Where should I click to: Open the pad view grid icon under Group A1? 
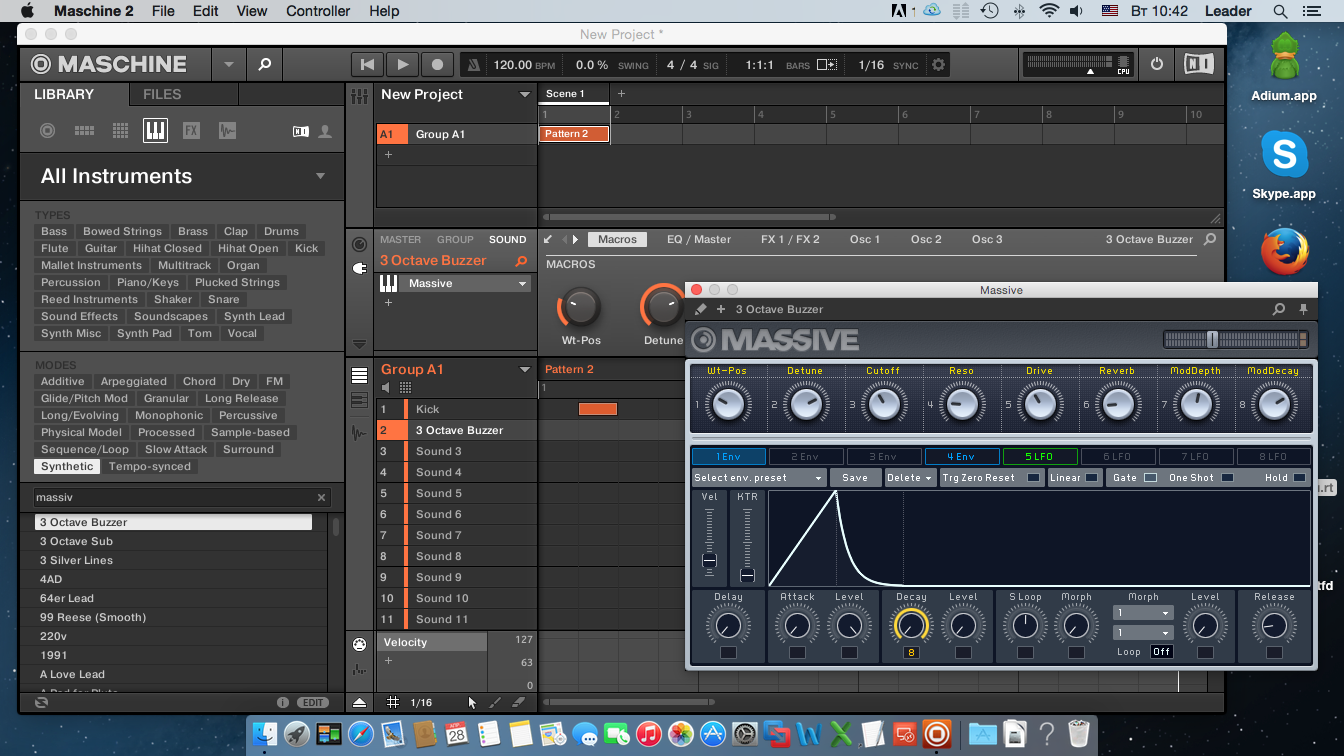coord(405,388)
